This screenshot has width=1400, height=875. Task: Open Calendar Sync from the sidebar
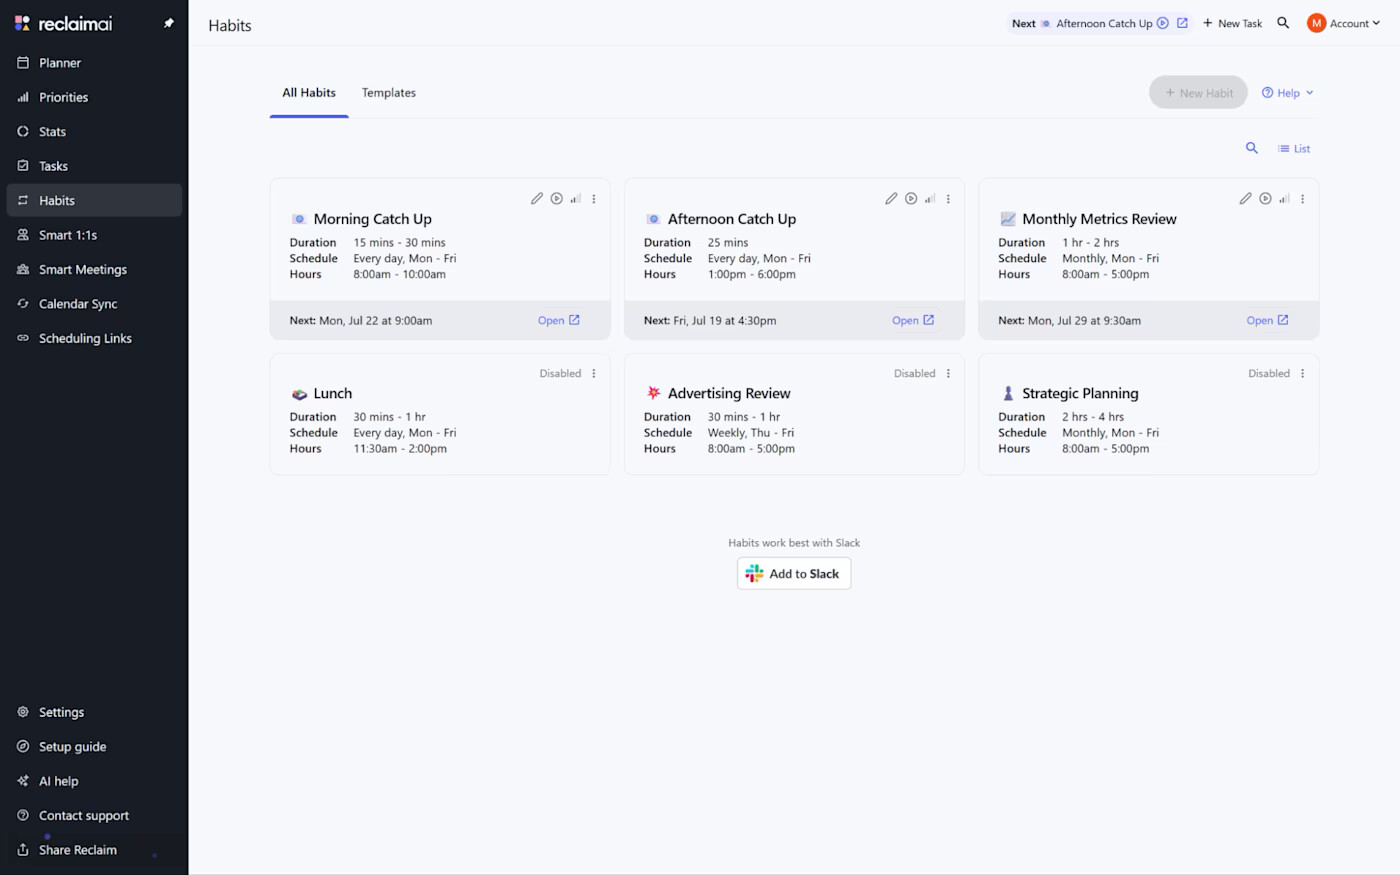coord(77,304)
